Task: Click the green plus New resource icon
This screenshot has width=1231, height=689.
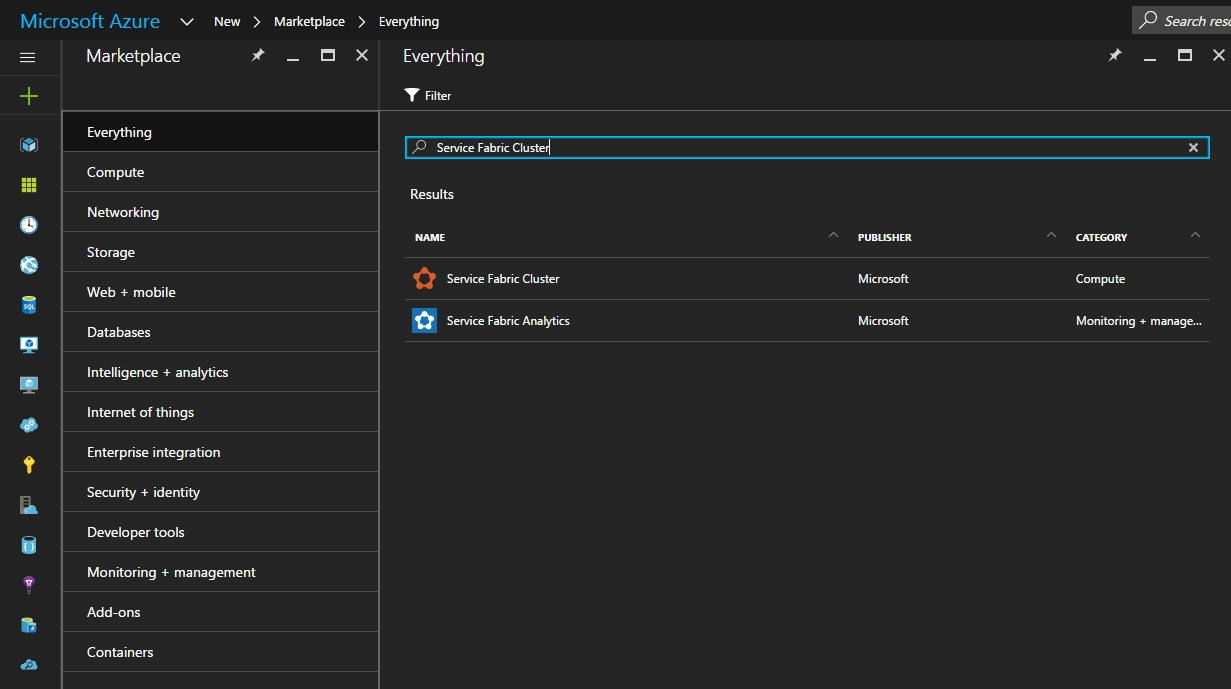Action: [x=29, y=96]
